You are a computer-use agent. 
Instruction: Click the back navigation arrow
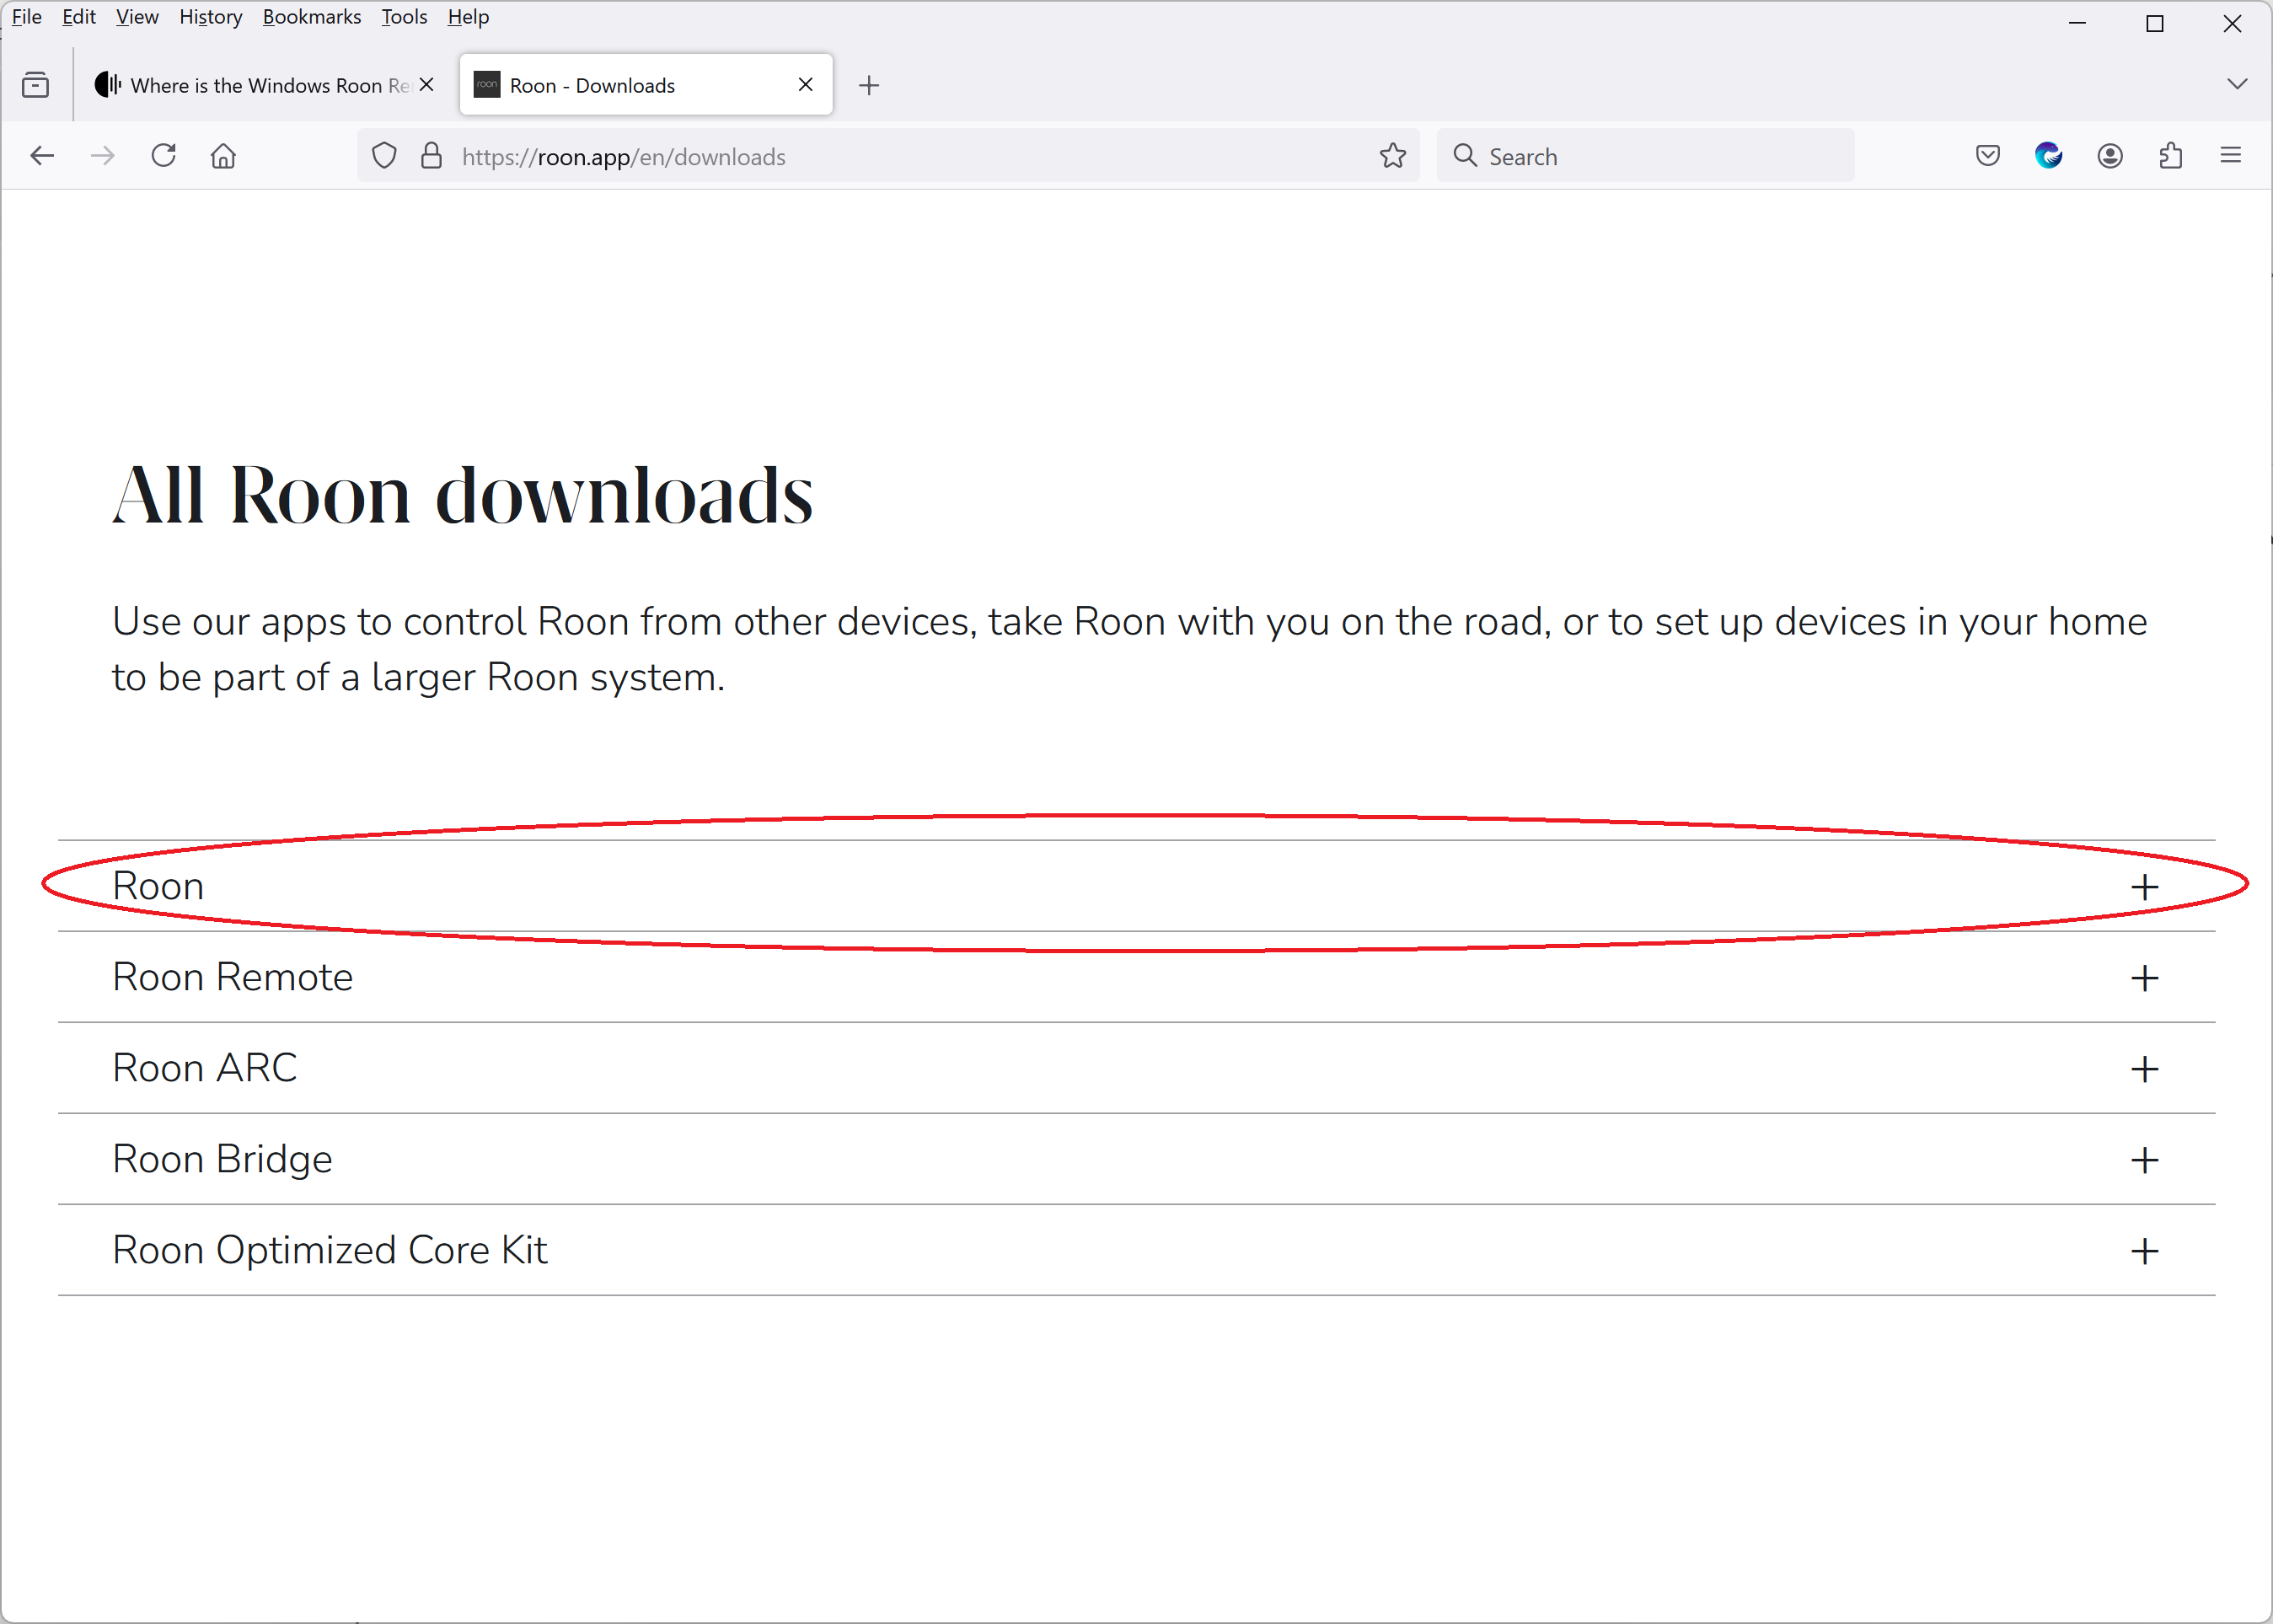coord(42,156)
